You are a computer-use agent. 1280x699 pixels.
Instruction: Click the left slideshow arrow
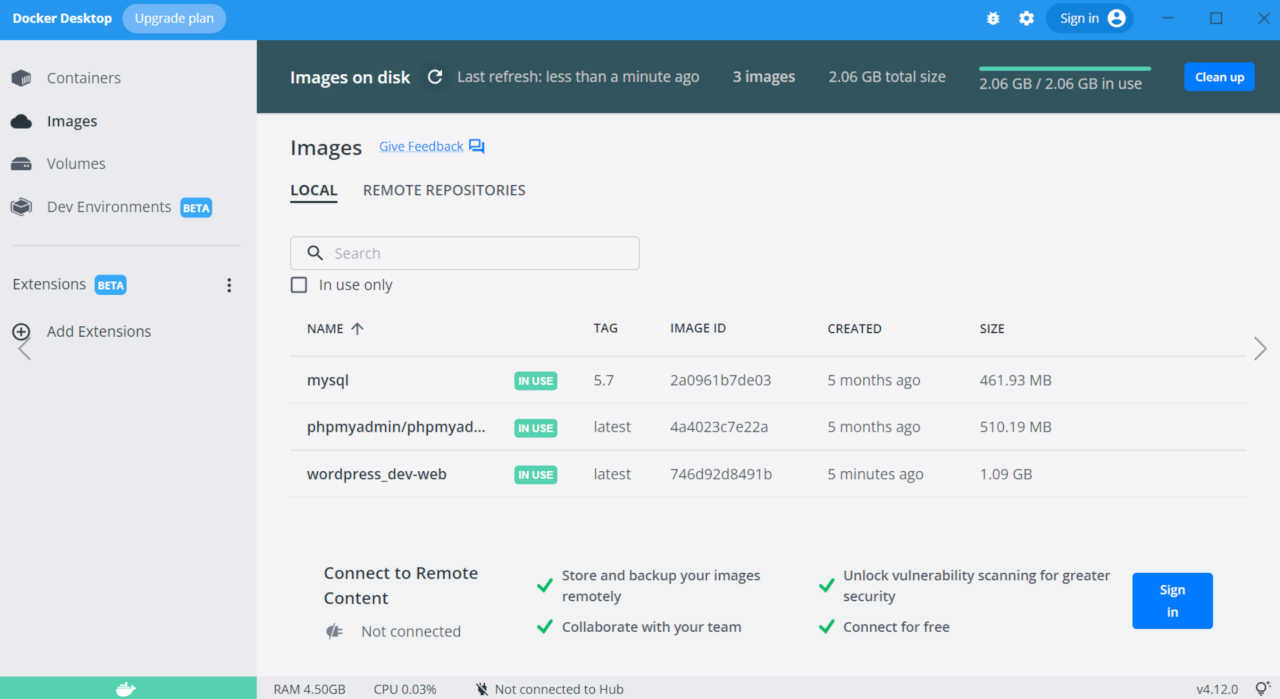click(x=25, y=348)
